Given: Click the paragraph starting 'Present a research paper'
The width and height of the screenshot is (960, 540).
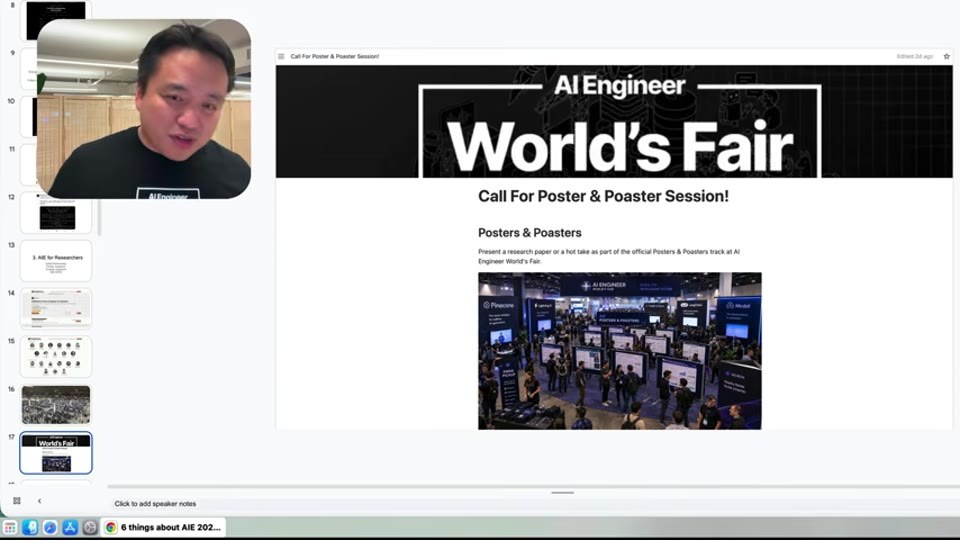Looking at the screenshot, I should pyautogui.click(x=609, y=257).
